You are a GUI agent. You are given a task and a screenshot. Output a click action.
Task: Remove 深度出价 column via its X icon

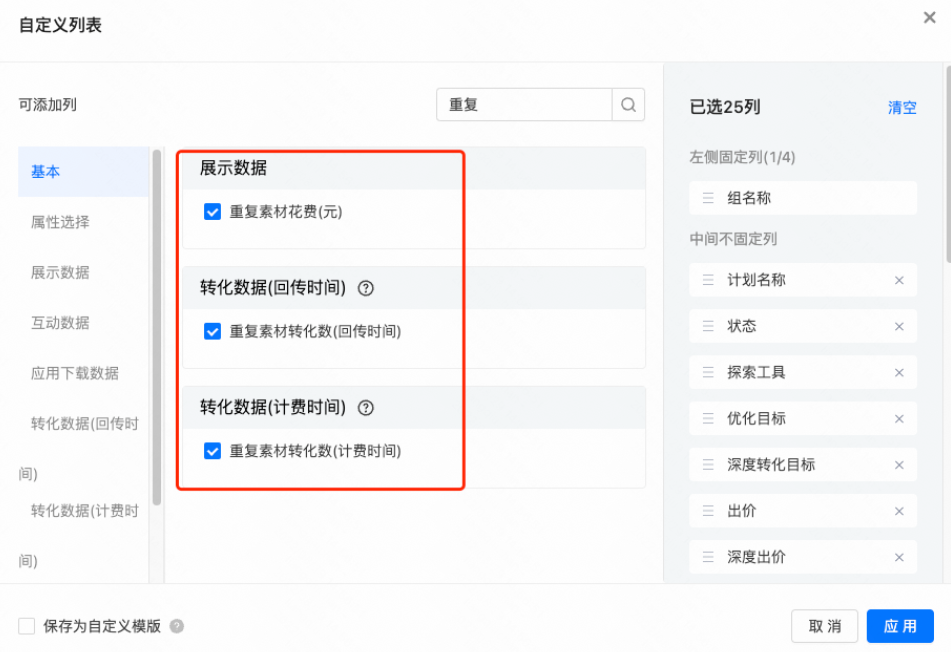click(x=899, y=556)
